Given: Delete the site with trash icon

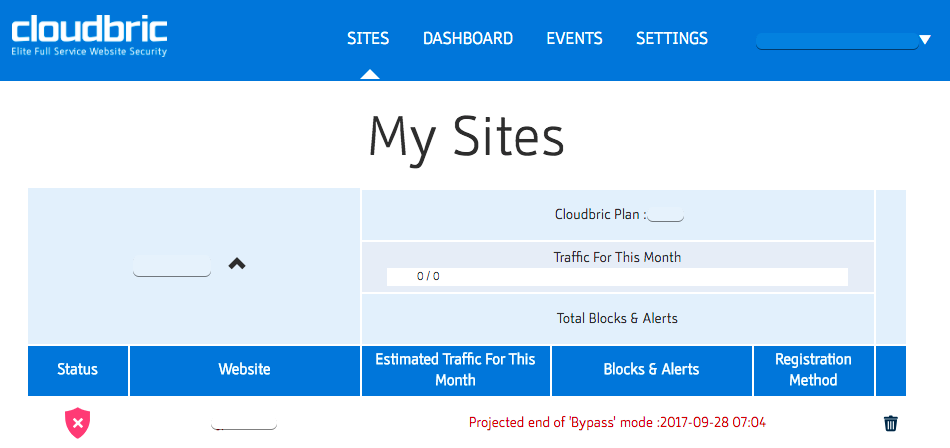Looking at the screenshot, I should pyautogui.click(x=891, y=423).
